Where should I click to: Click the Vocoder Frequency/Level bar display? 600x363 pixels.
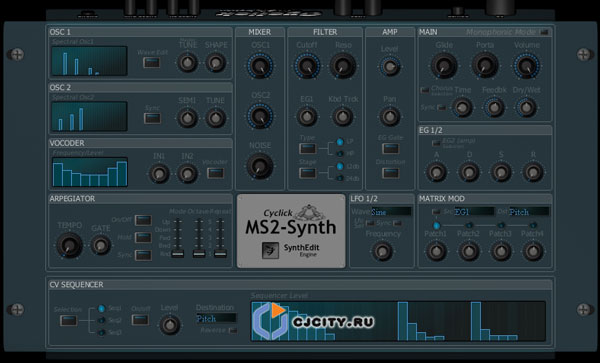[x=90, y=172]
